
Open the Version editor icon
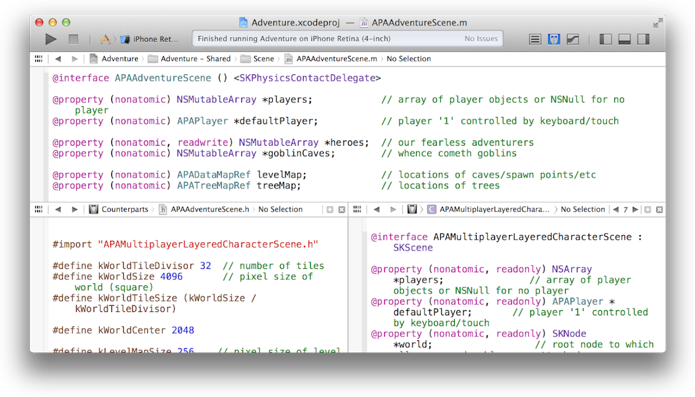(x=573, y=39)
